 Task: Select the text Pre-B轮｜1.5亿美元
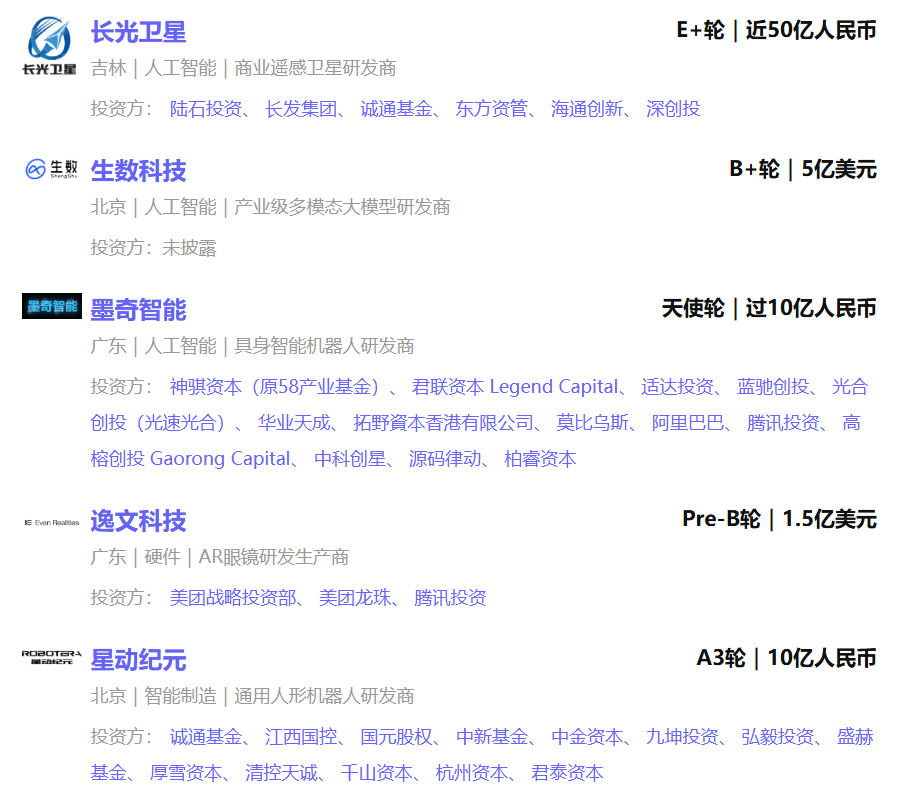tap(779, 520)
